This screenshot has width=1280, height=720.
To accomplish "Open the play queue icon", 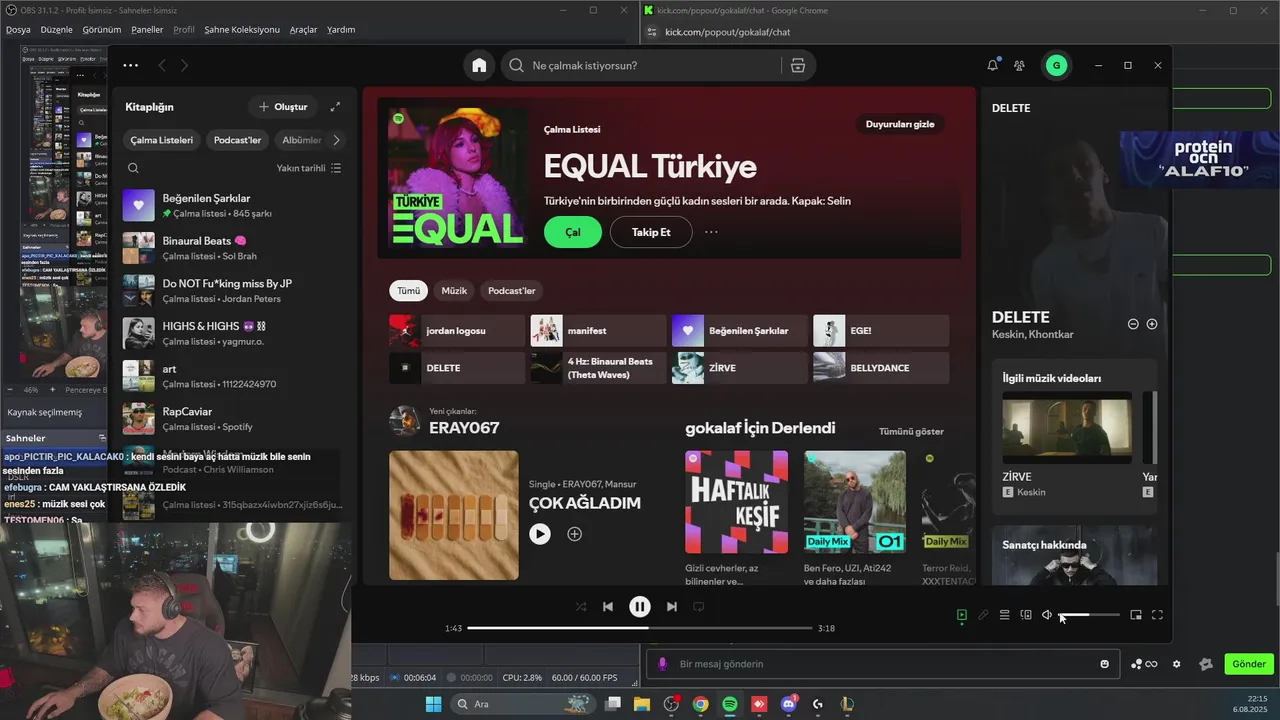I will coord(1004,615).
